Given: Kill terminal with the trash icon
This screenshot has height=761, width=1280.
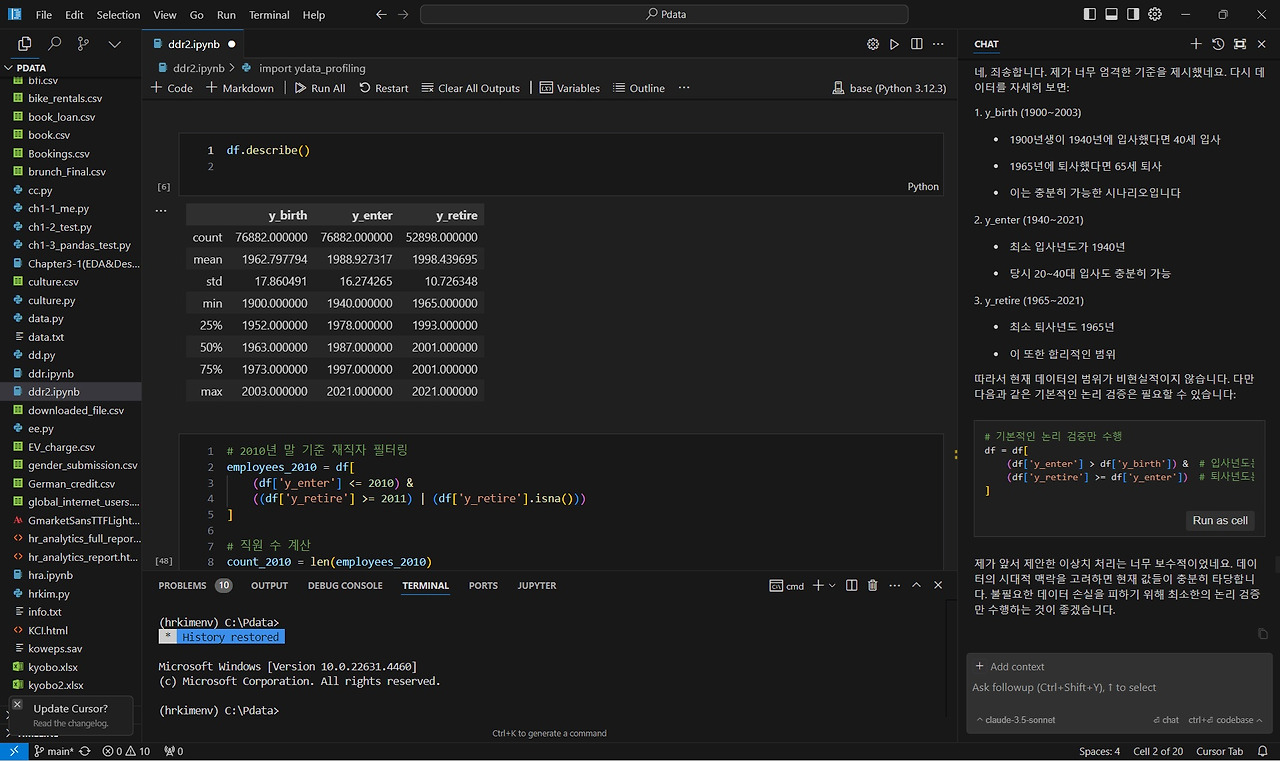Looking at the screenshot, I should 872,586.
